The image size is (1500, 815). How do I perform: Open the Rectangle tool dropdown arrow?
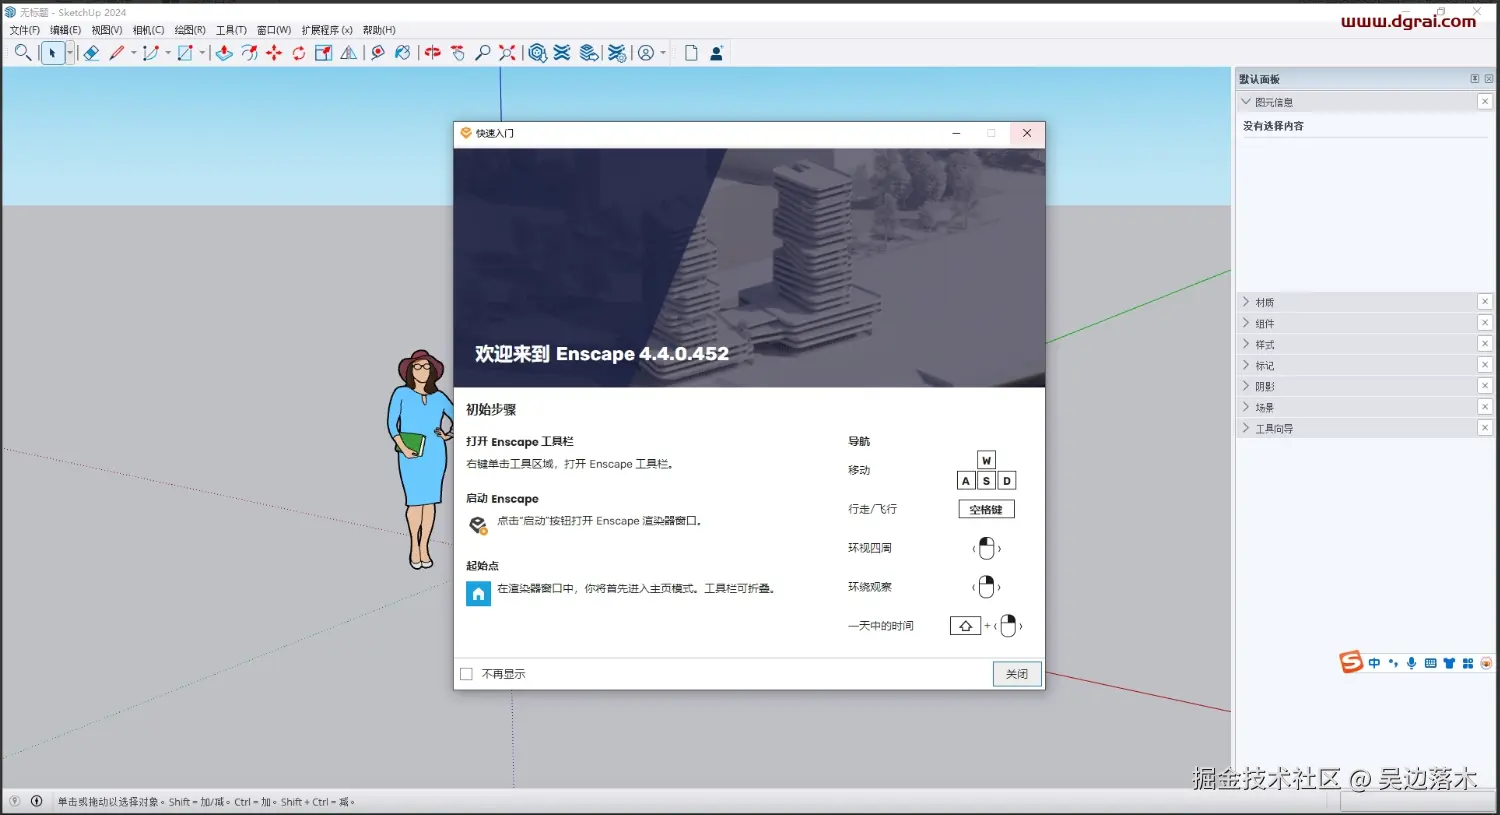click(x=202, y=53)
